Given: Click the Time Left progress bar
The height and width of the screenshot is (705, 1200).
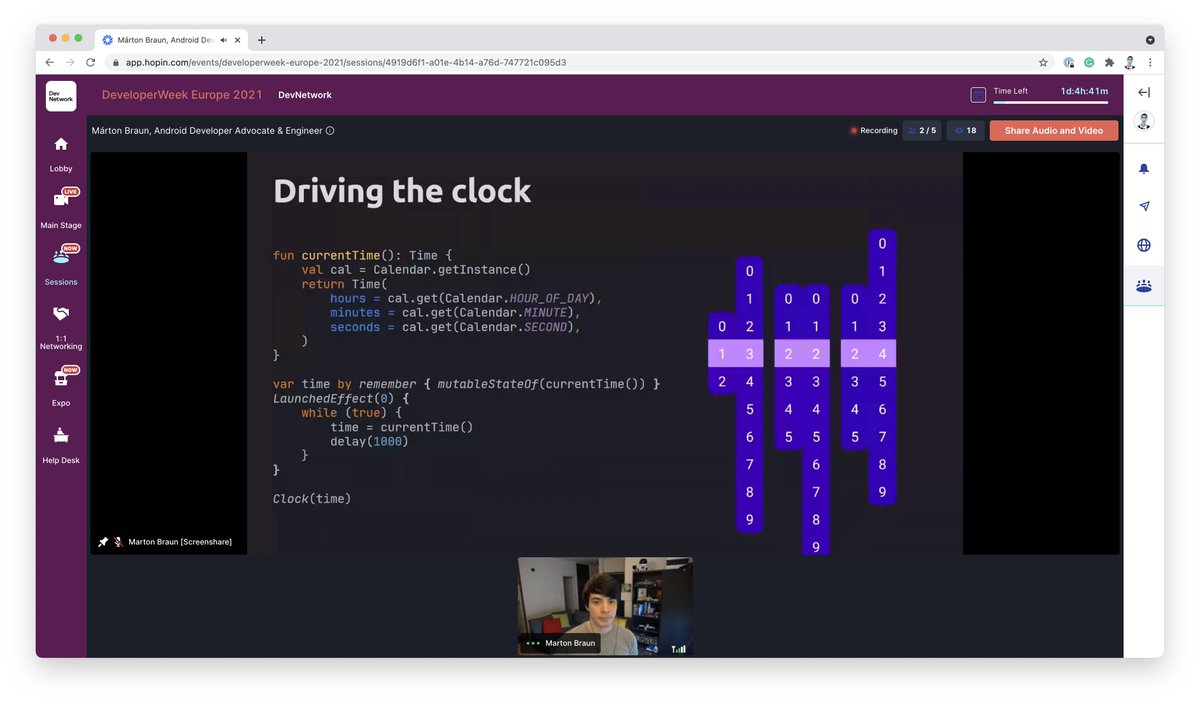Looking at the screenshot, I should click(x=1050, y=102).
